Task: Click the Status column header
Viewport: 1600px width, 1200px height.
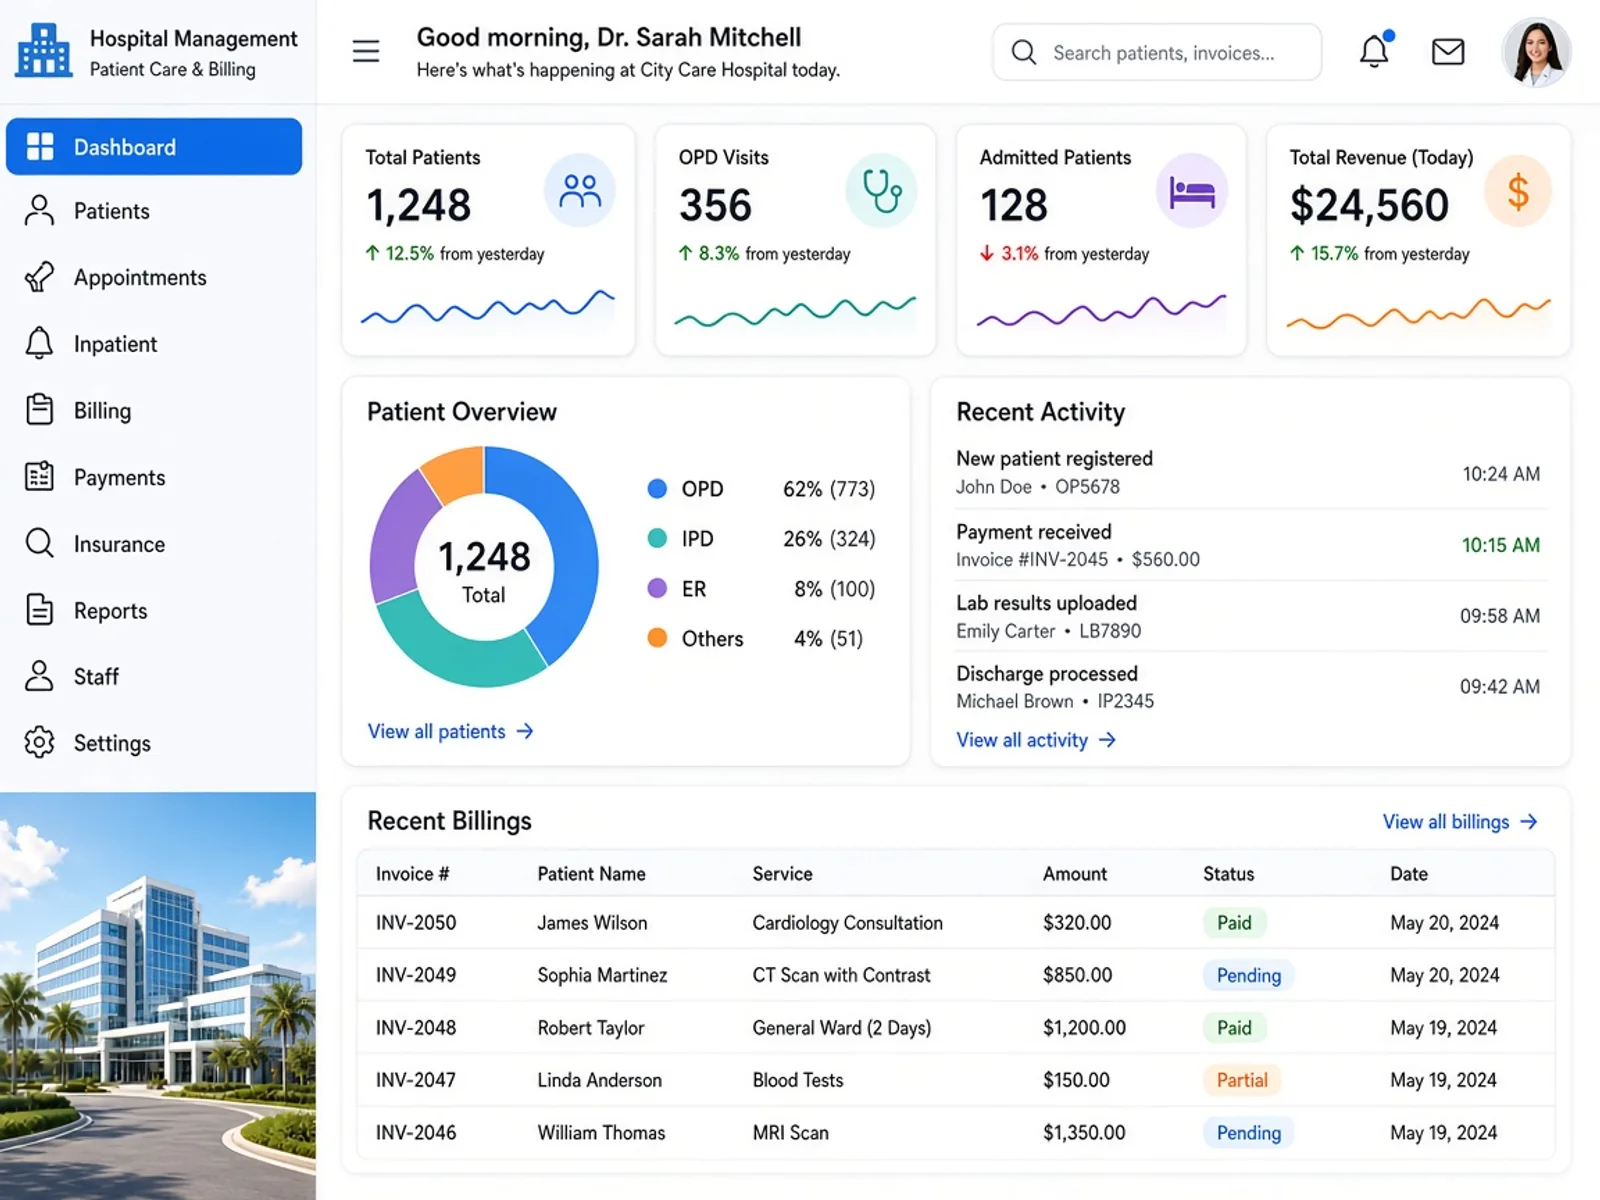Action: [x=1228, y=874]
